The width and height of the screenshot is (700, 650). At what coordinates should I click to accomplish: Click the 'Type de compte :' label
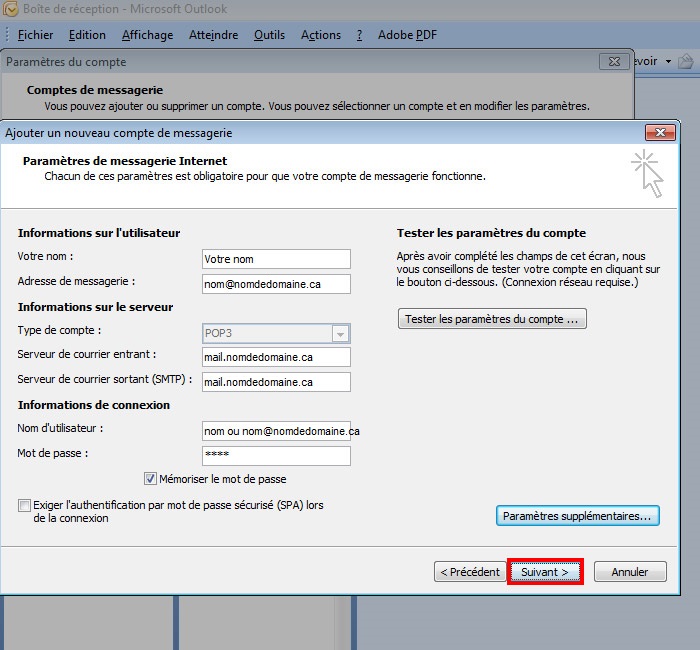click(x=59, y=330)
